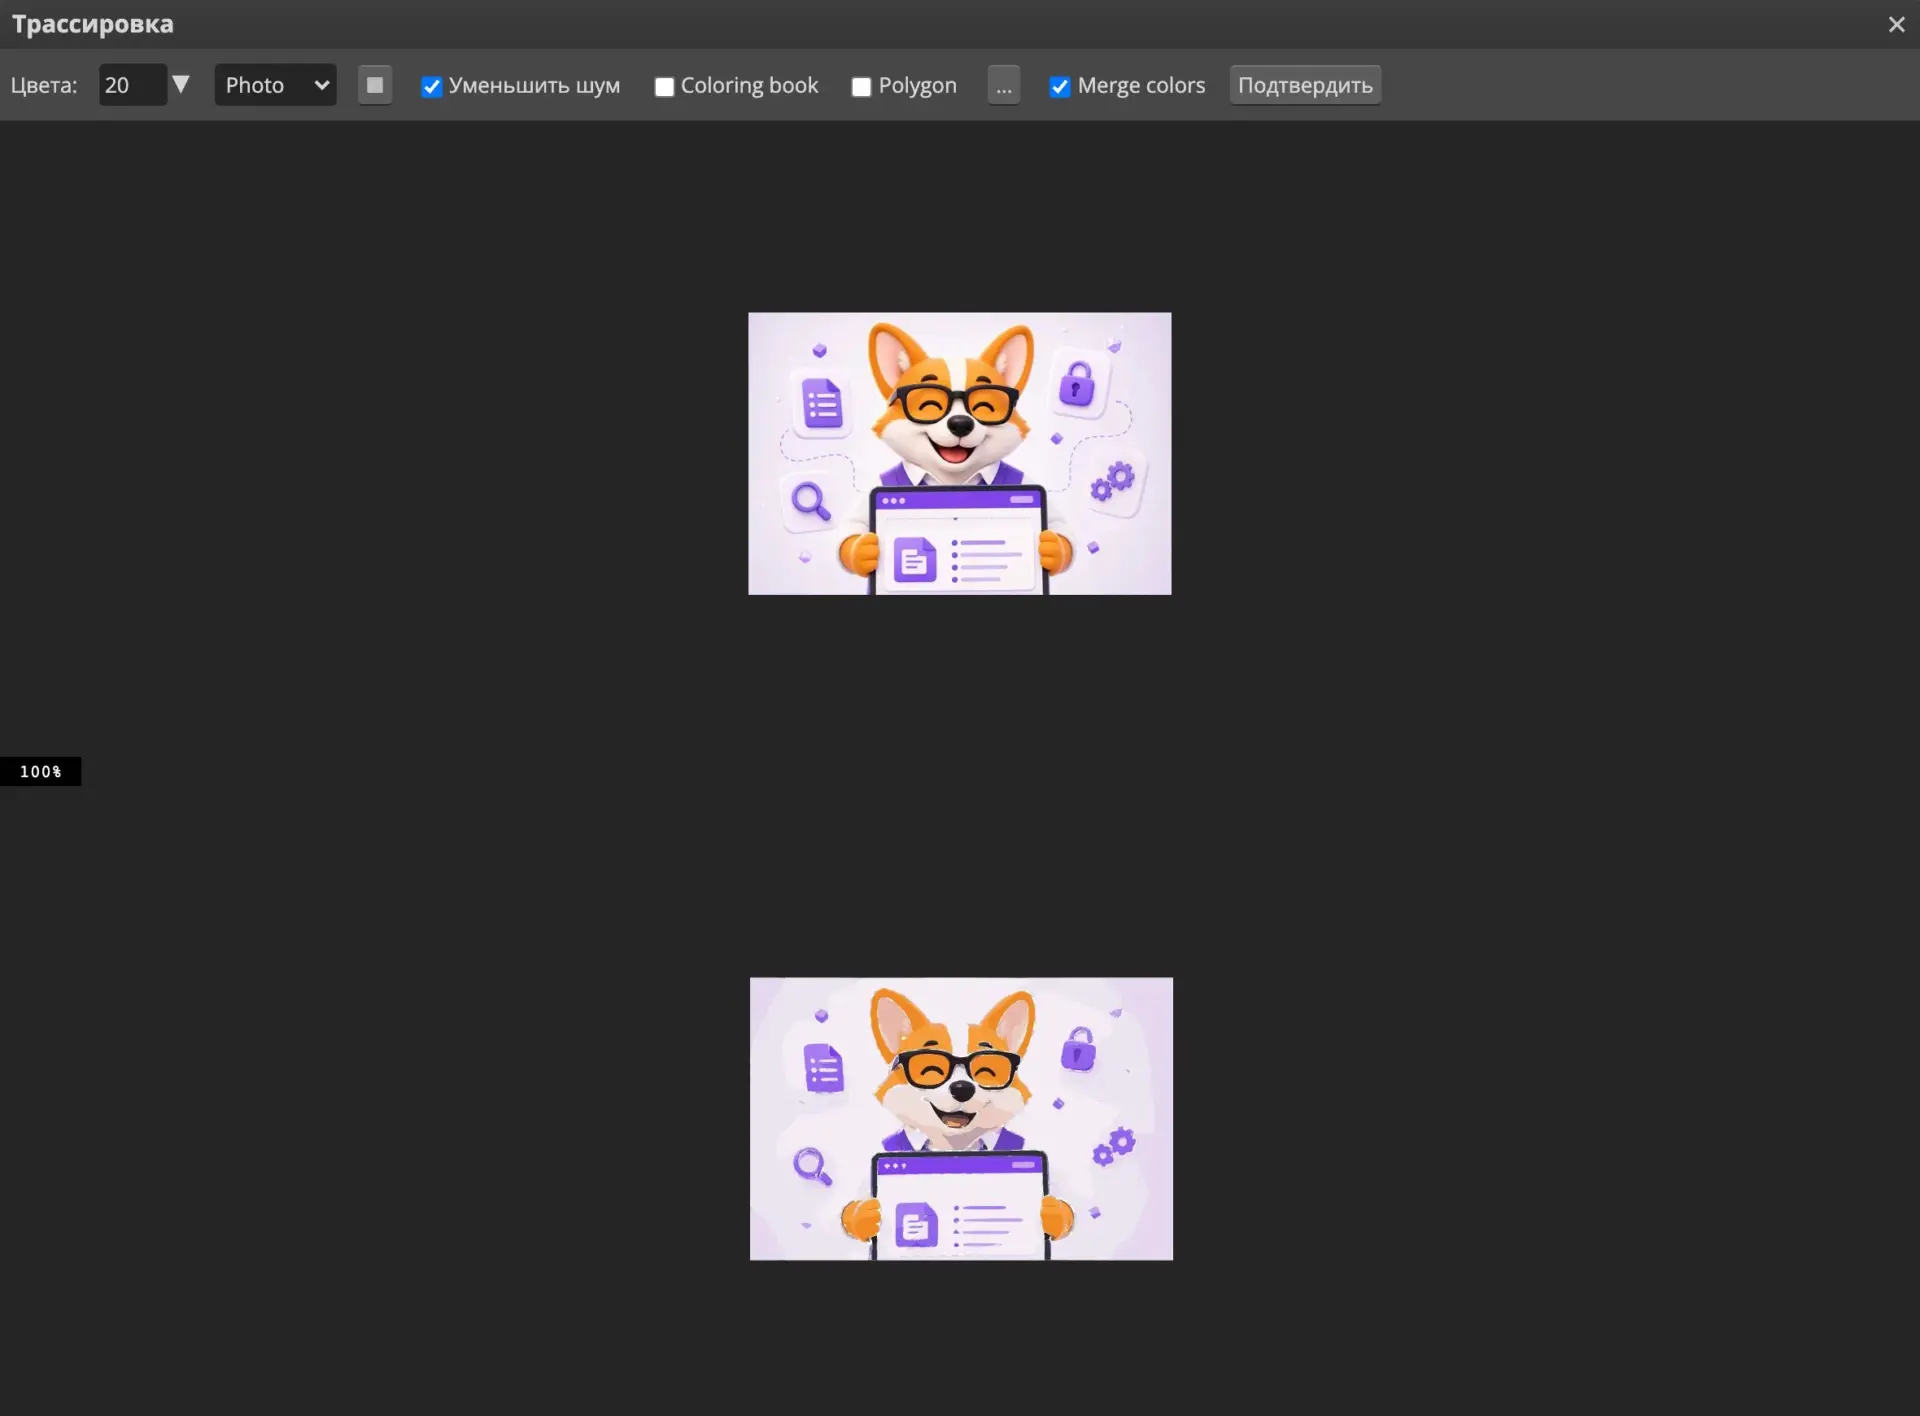Click the gray square background swatch button
The image size is (1920, 1416).
pos(375,85)
